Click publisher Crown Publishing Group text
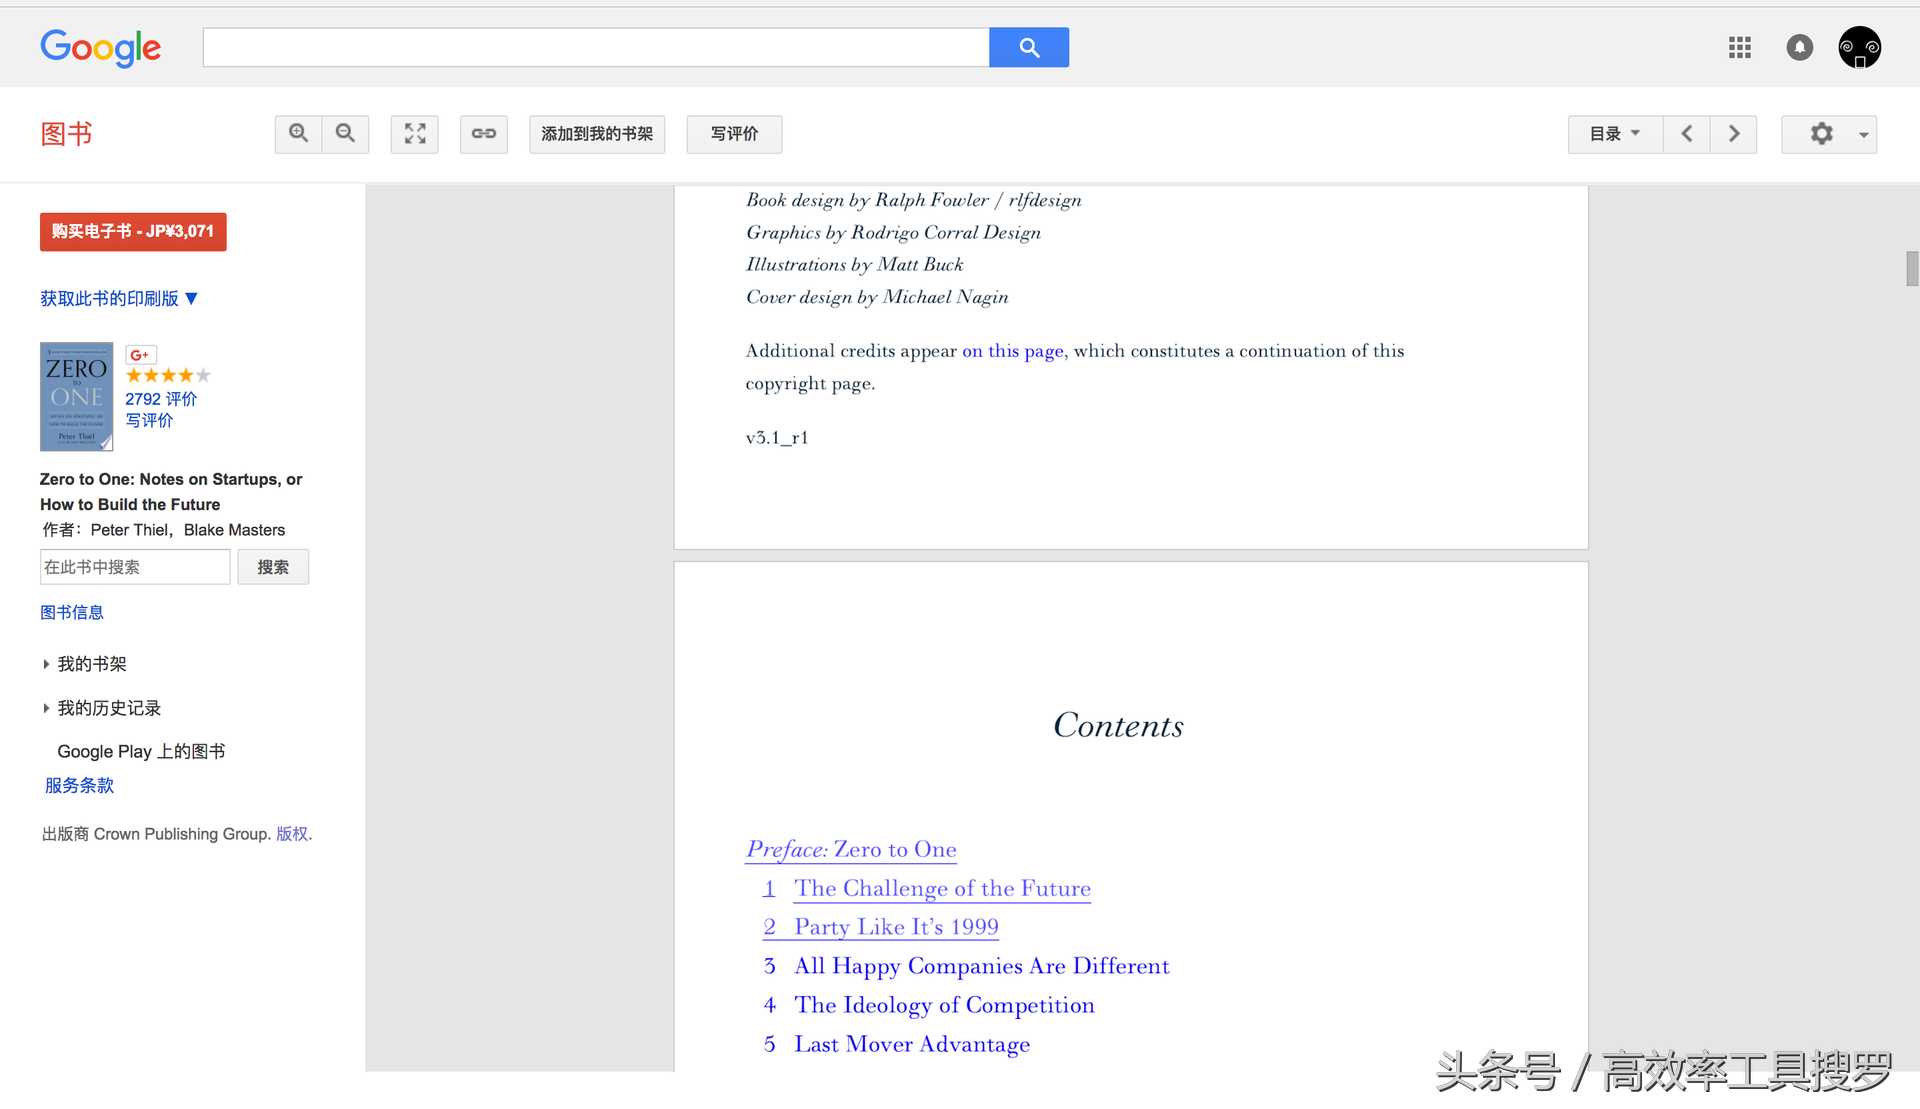 click(x=181, y=834)
